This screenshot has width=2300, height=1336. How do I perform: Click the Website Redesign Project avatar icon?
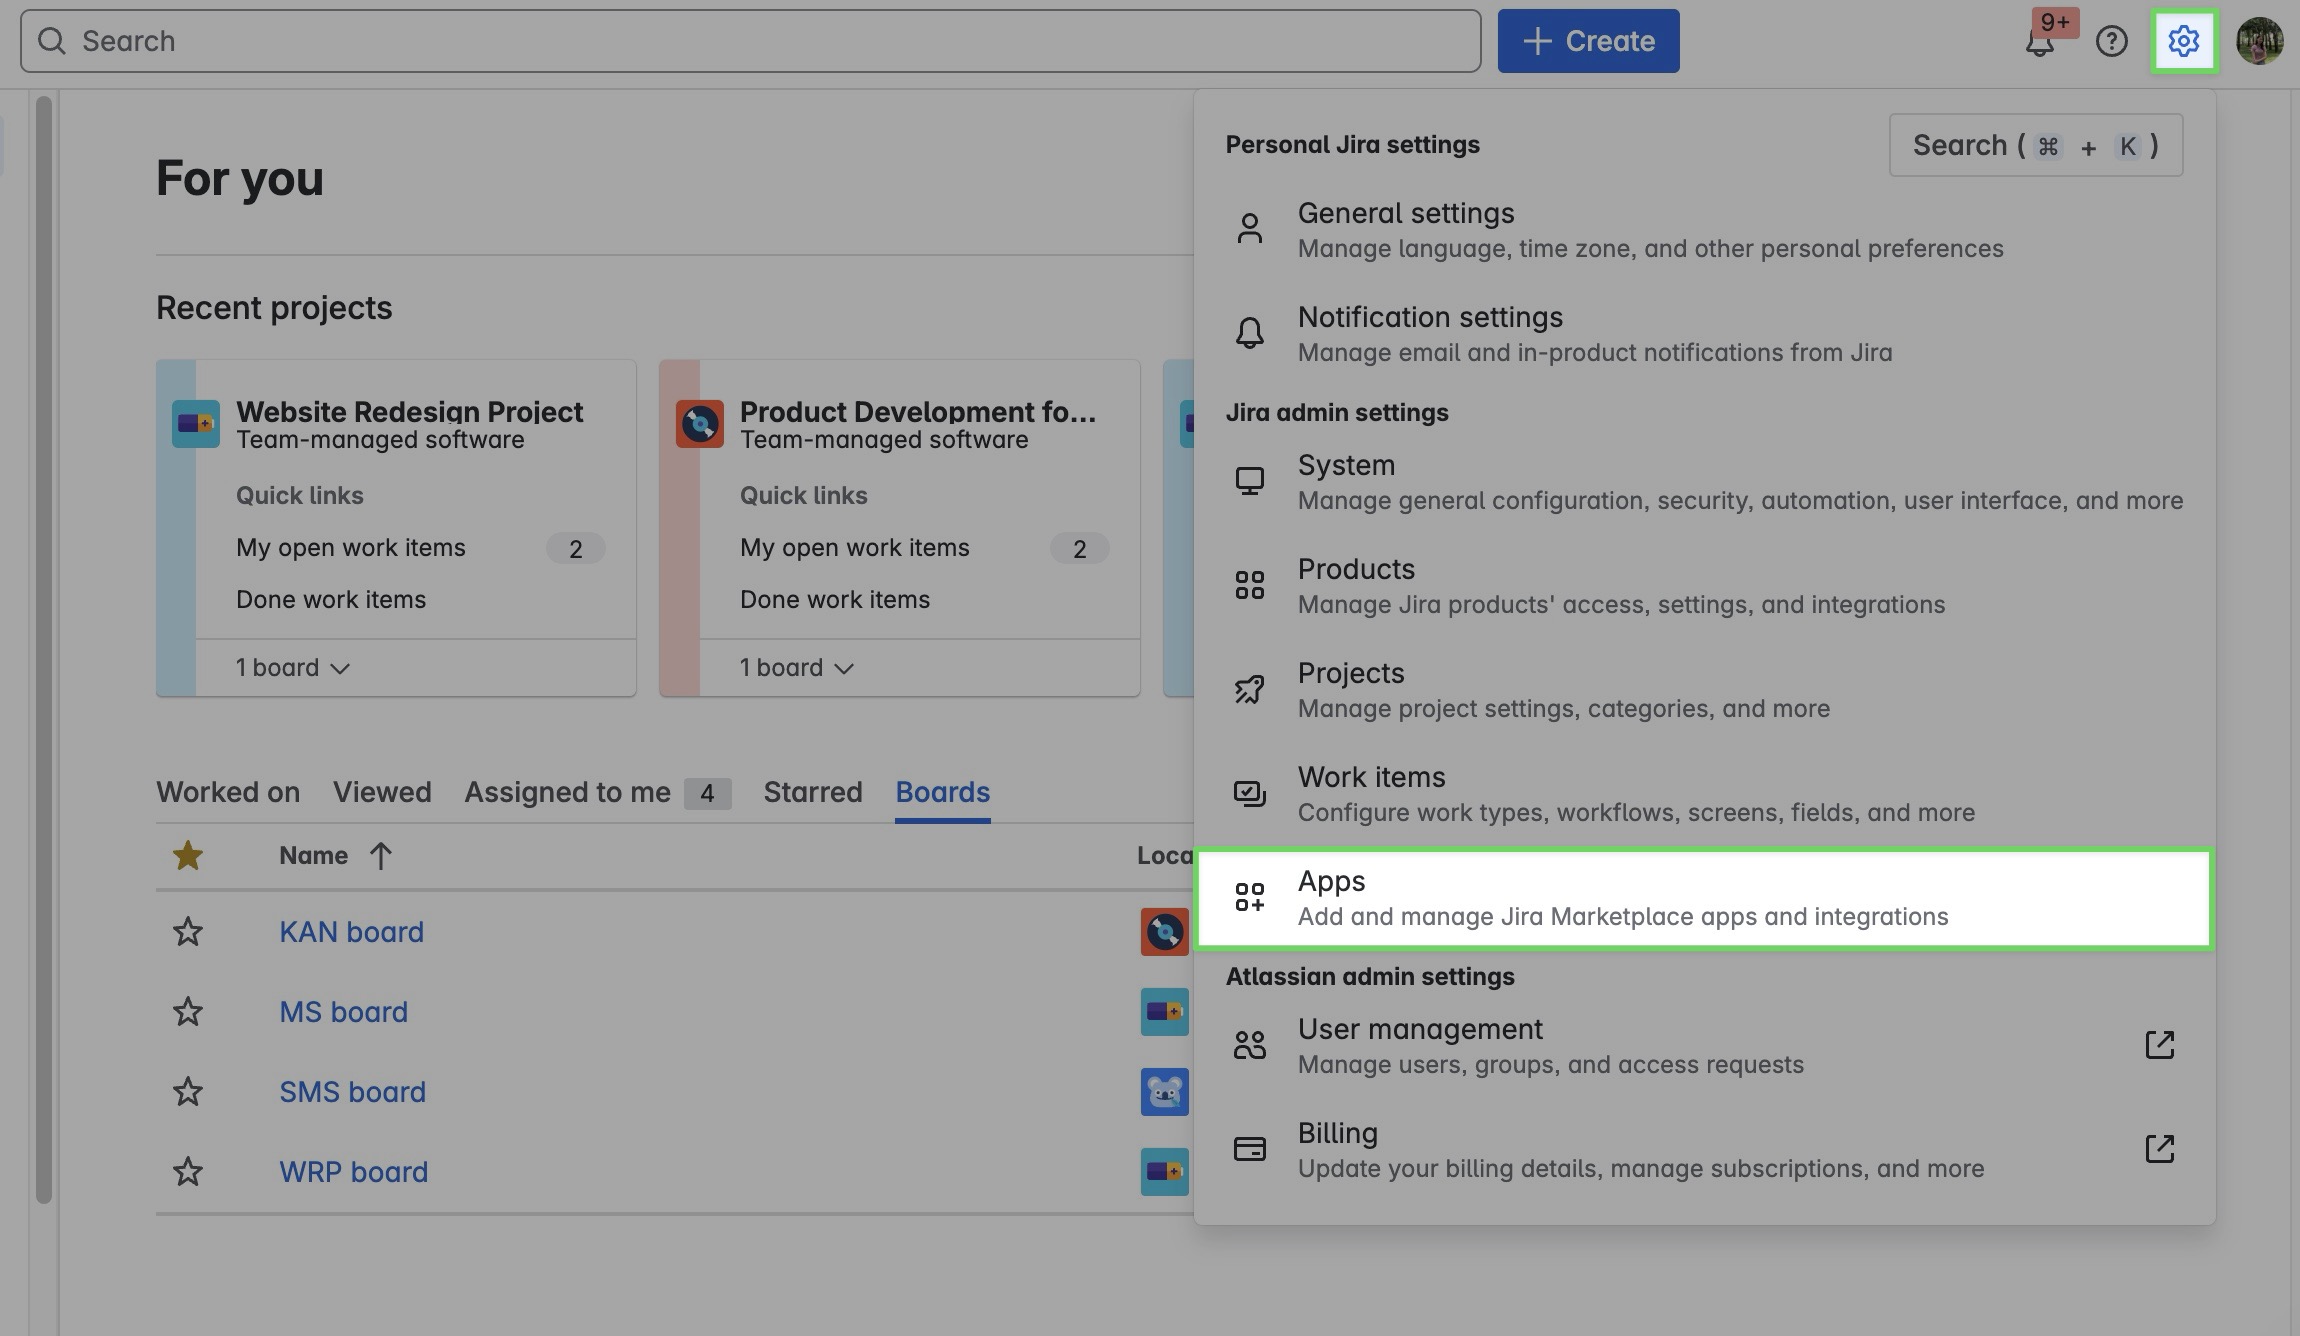[196, 424]
